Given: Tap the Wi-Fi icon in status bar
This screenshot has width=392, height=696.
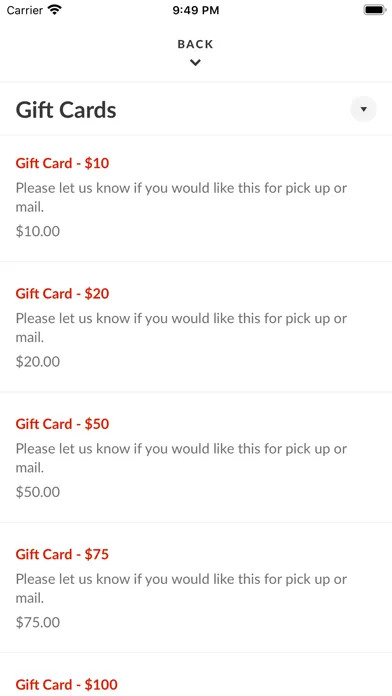Looking at the screenshot, I should (x=55, y=10).
